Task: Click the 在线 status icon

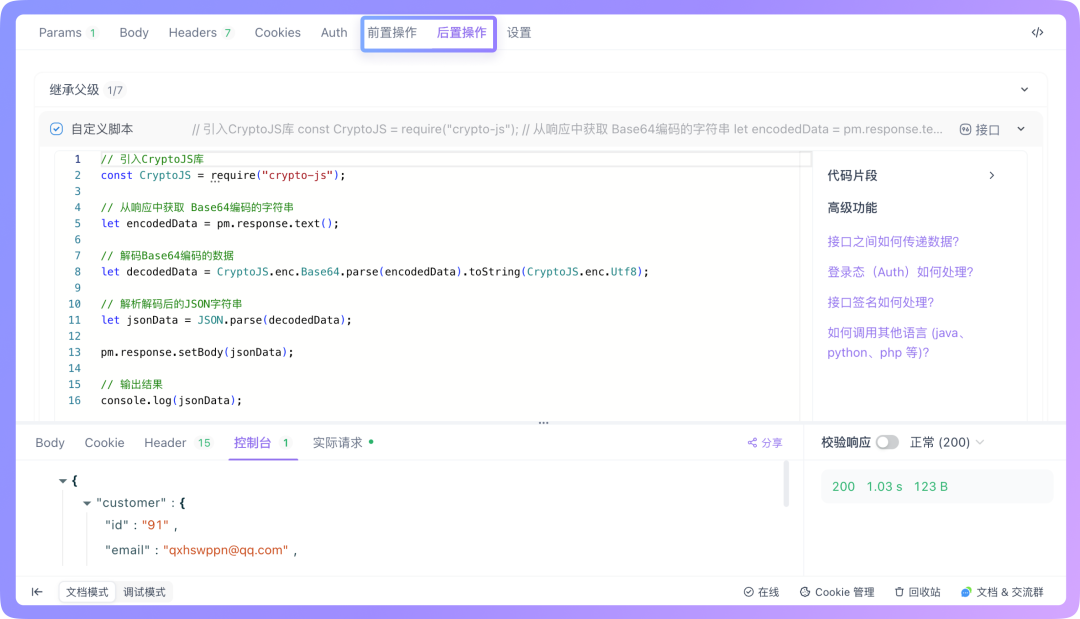Action: pyautogui.click(x=748, y=592)
